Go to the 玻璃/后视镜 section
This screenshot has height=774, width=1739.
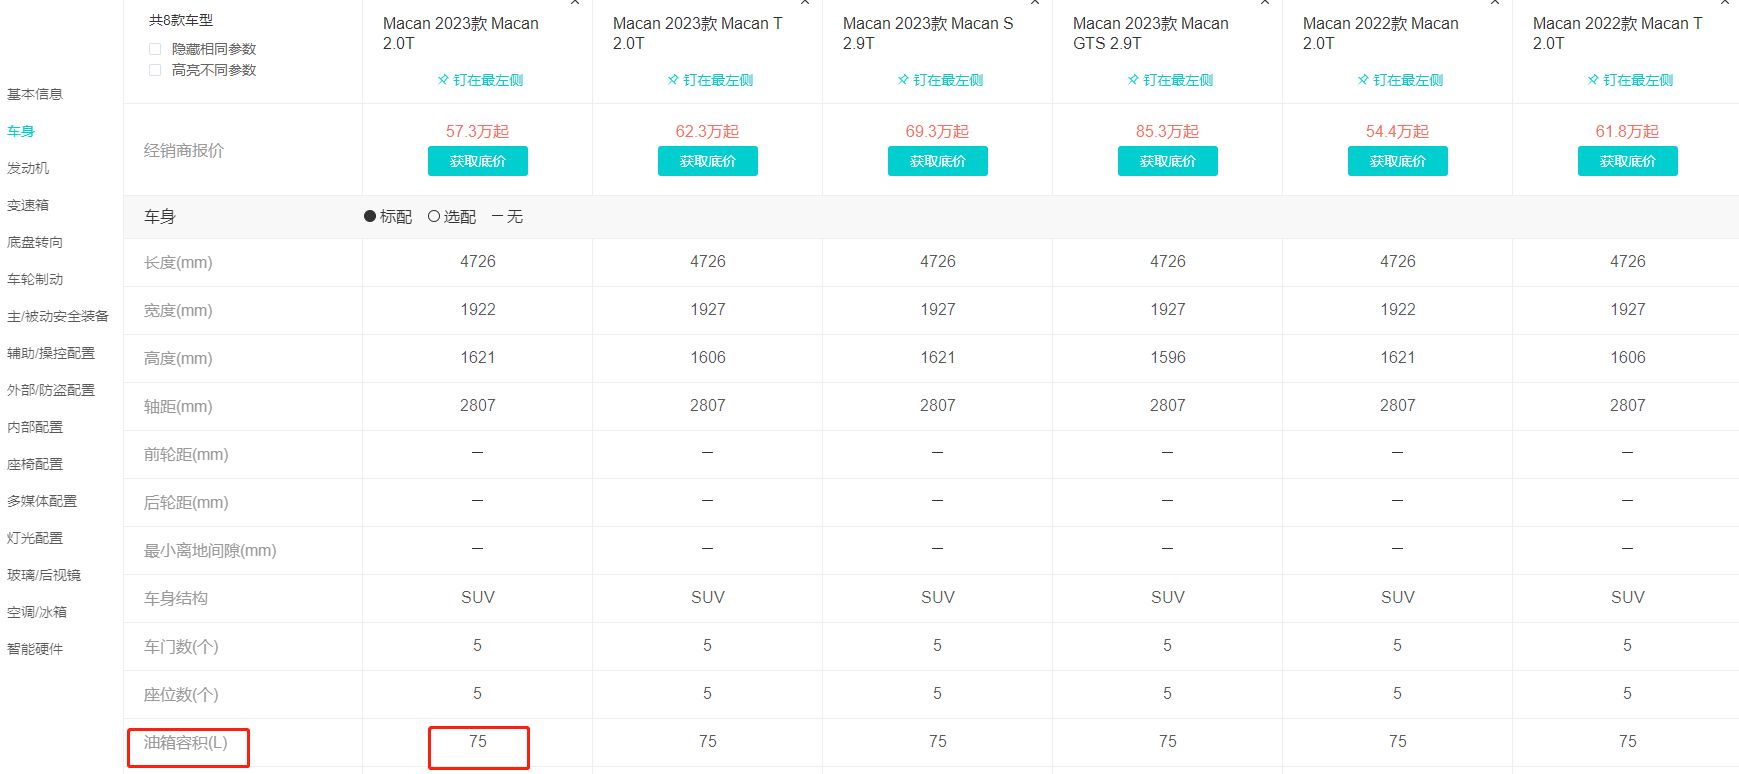(44, 575)
